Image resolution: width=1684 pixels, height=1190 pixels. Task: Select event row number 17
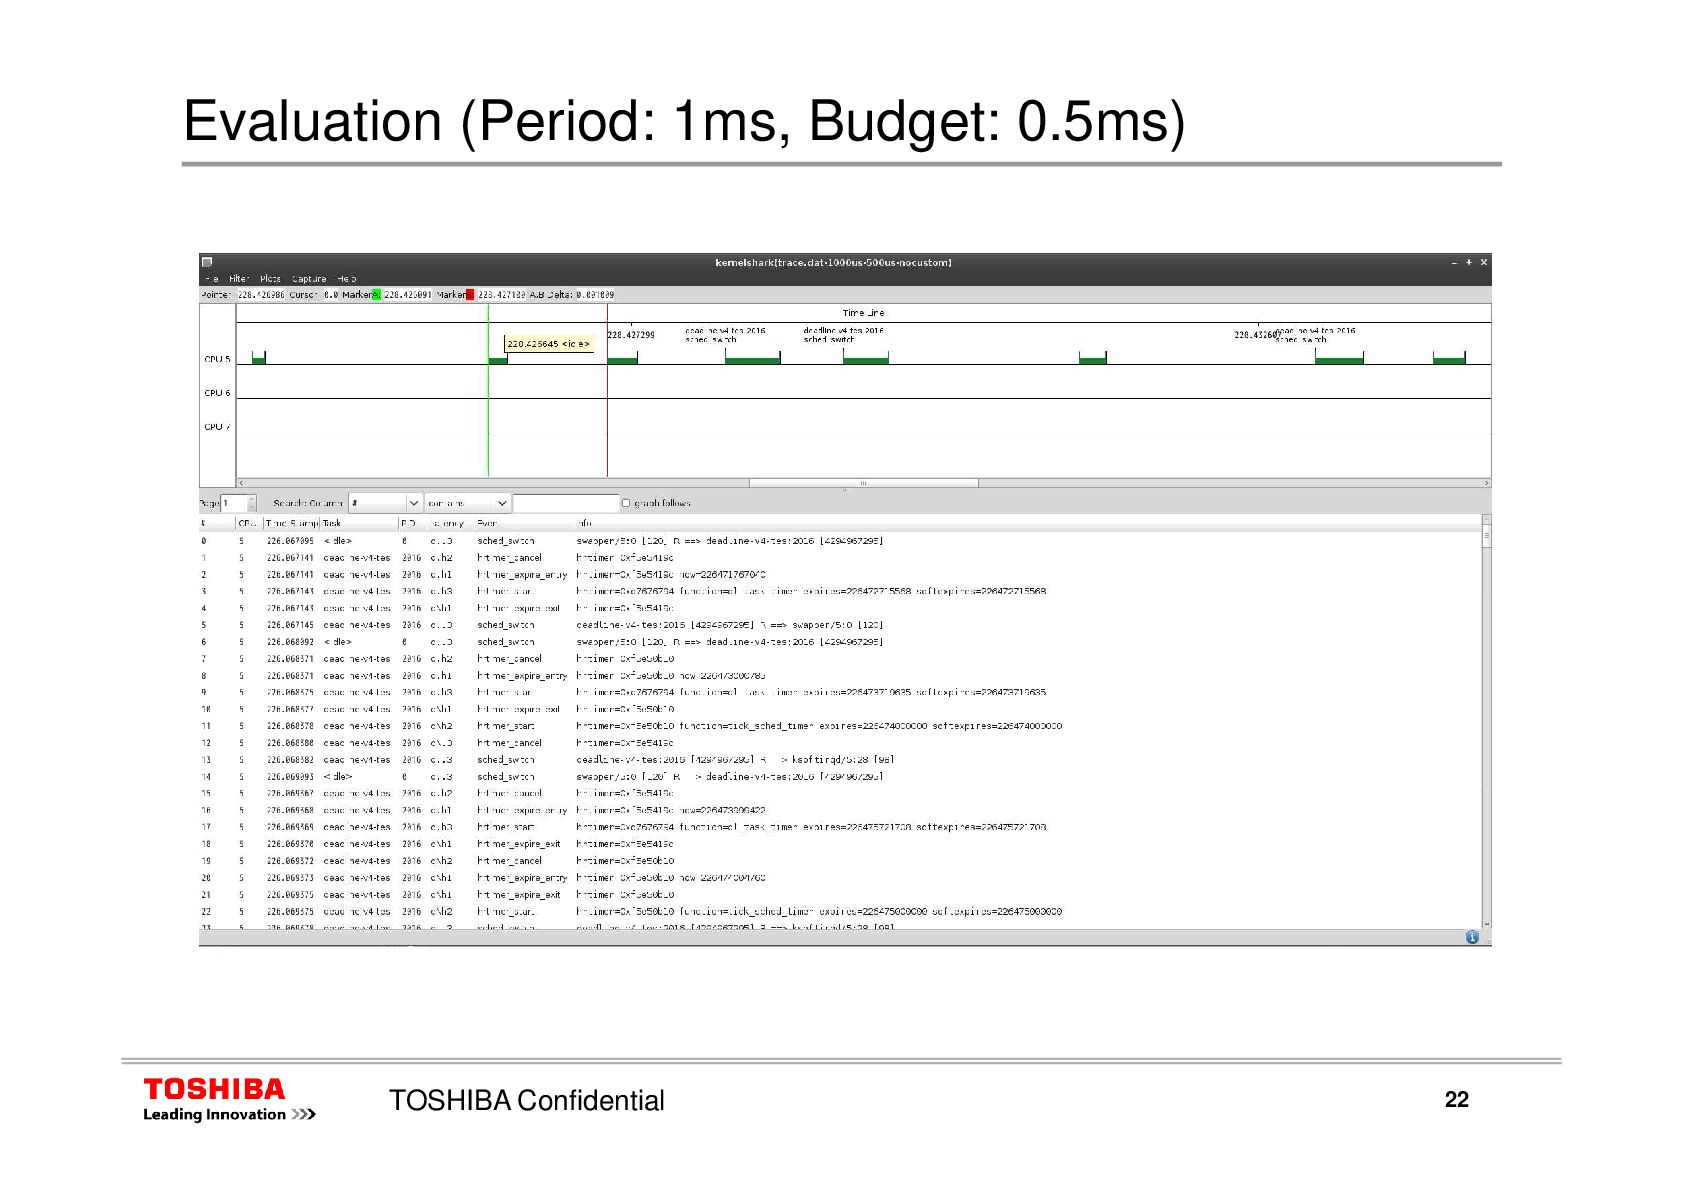point(840,827)
